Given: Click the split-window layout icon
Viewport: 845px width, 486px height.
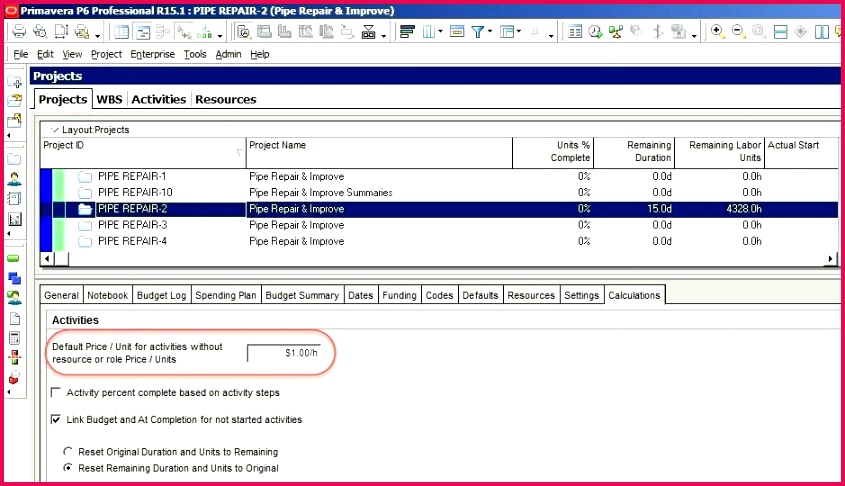Looking at the screenshot, I should click(x=822, y=32).
